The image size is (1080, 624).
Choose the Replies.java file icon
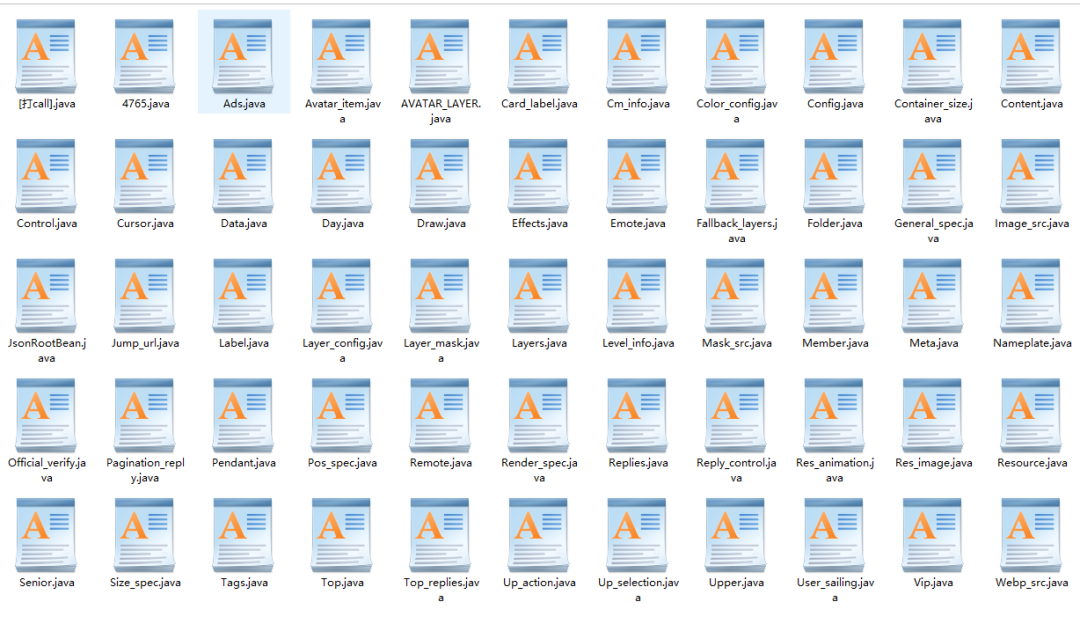637,416
